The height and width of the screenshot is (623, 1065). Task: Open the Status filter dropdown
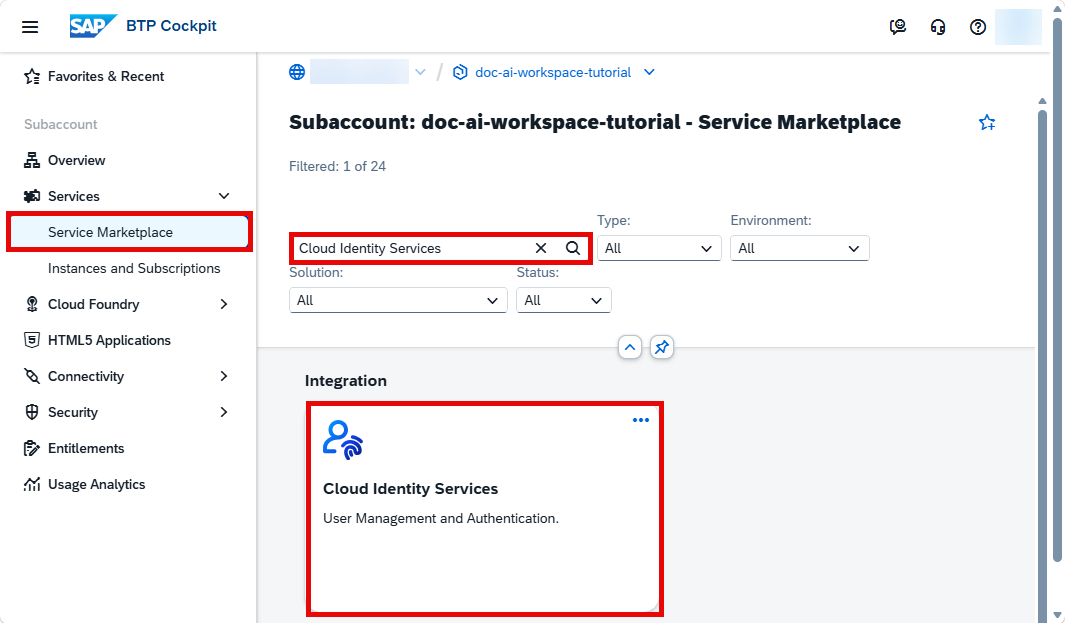click(x=564, y=300)
